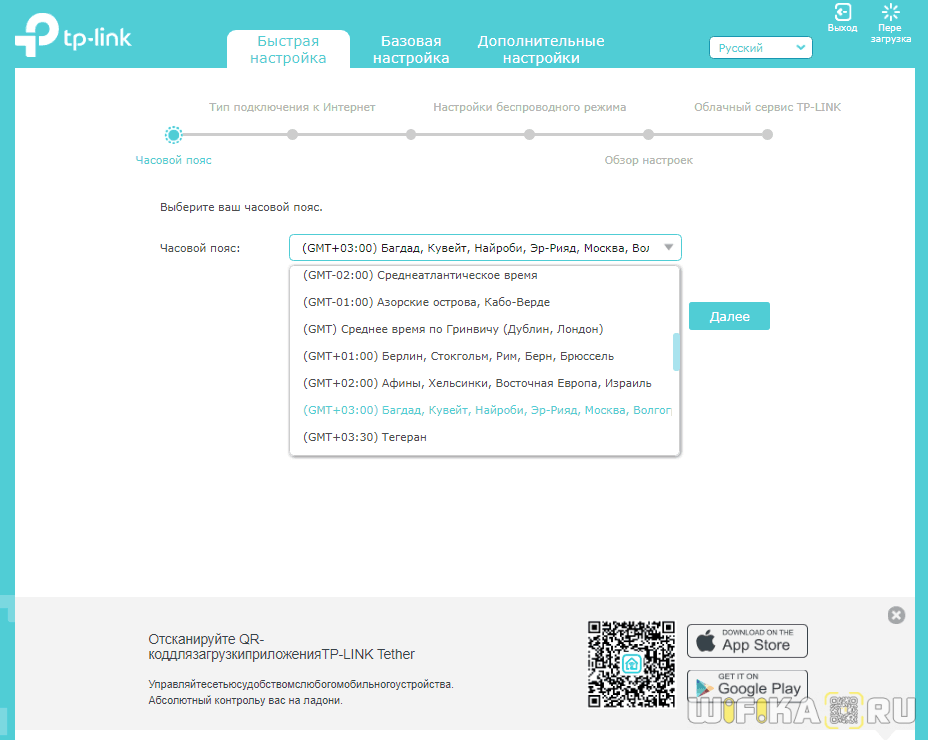Click the Tether QR code
Image resolution: width=928 pixels, height=740 pixels.
631,664
